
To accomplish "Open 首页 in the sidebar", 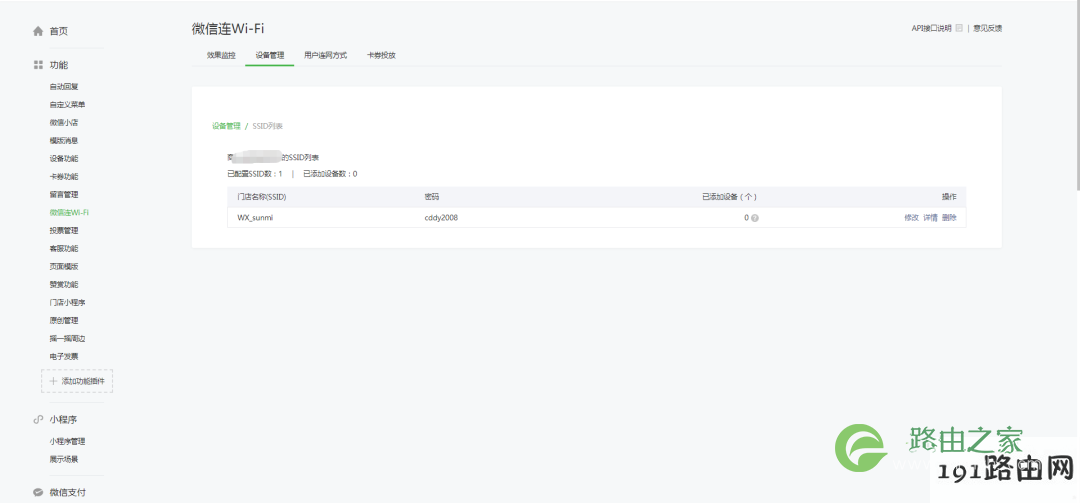I will [59, 31].
